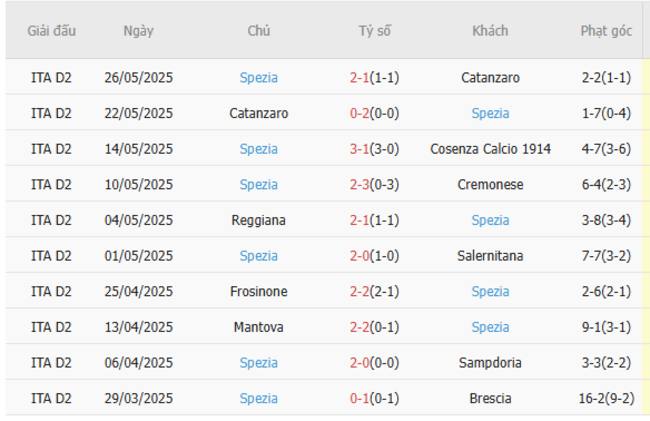Image resolution: width=650 pixels, height=421 pixels.
Task: Click the Spezia link in the 26/05/2025 row
Action: [259, 77]
